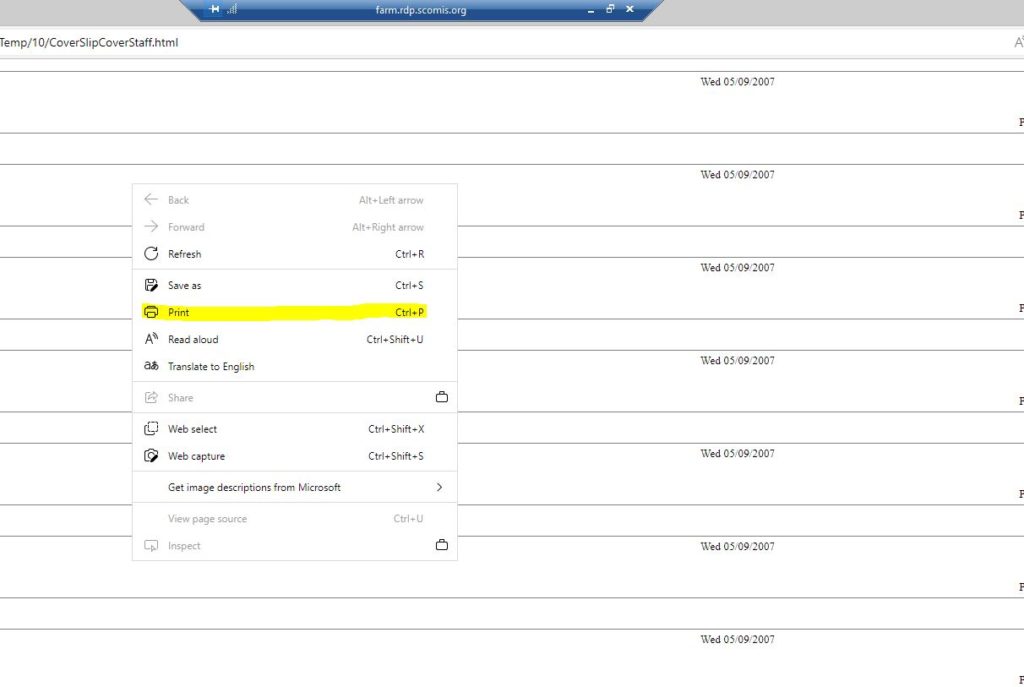Choose Print from the context menu

click(179, 313)
